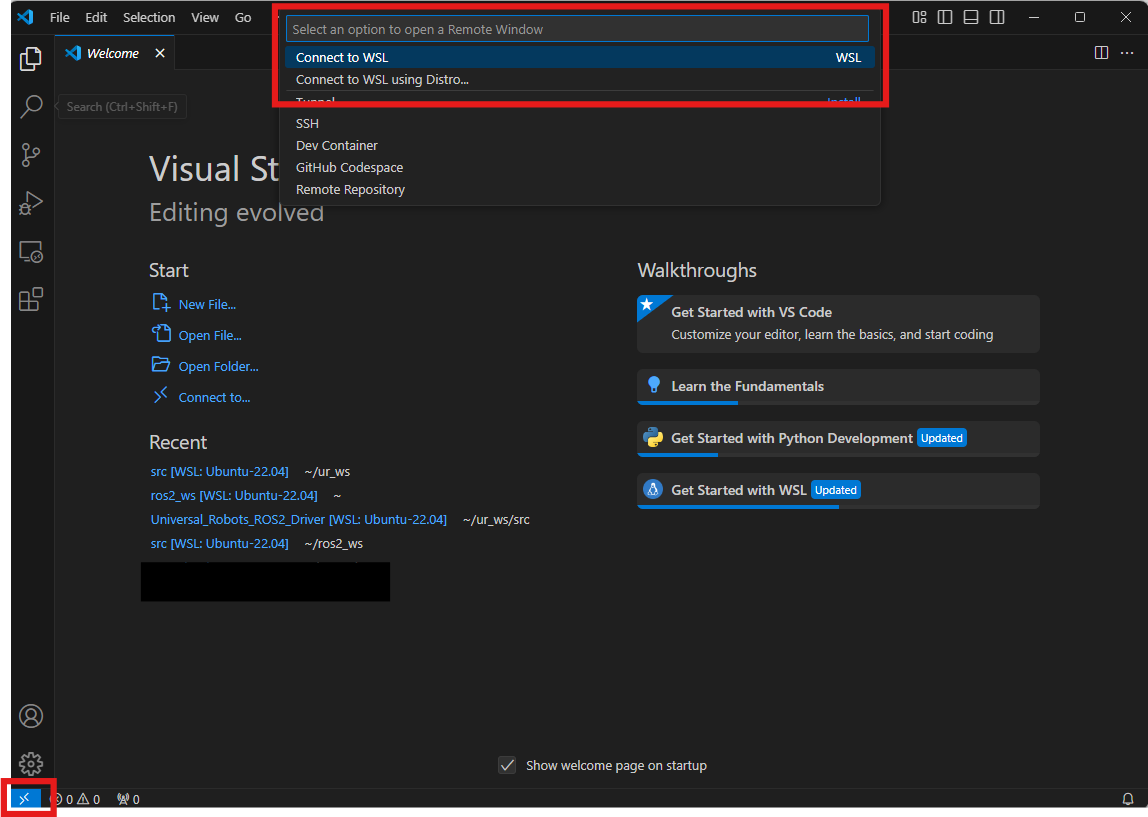Open Get Started with Python Development
Viewport: 1148px width, 817px height.
pyautogui.click(x=838, y=439)
